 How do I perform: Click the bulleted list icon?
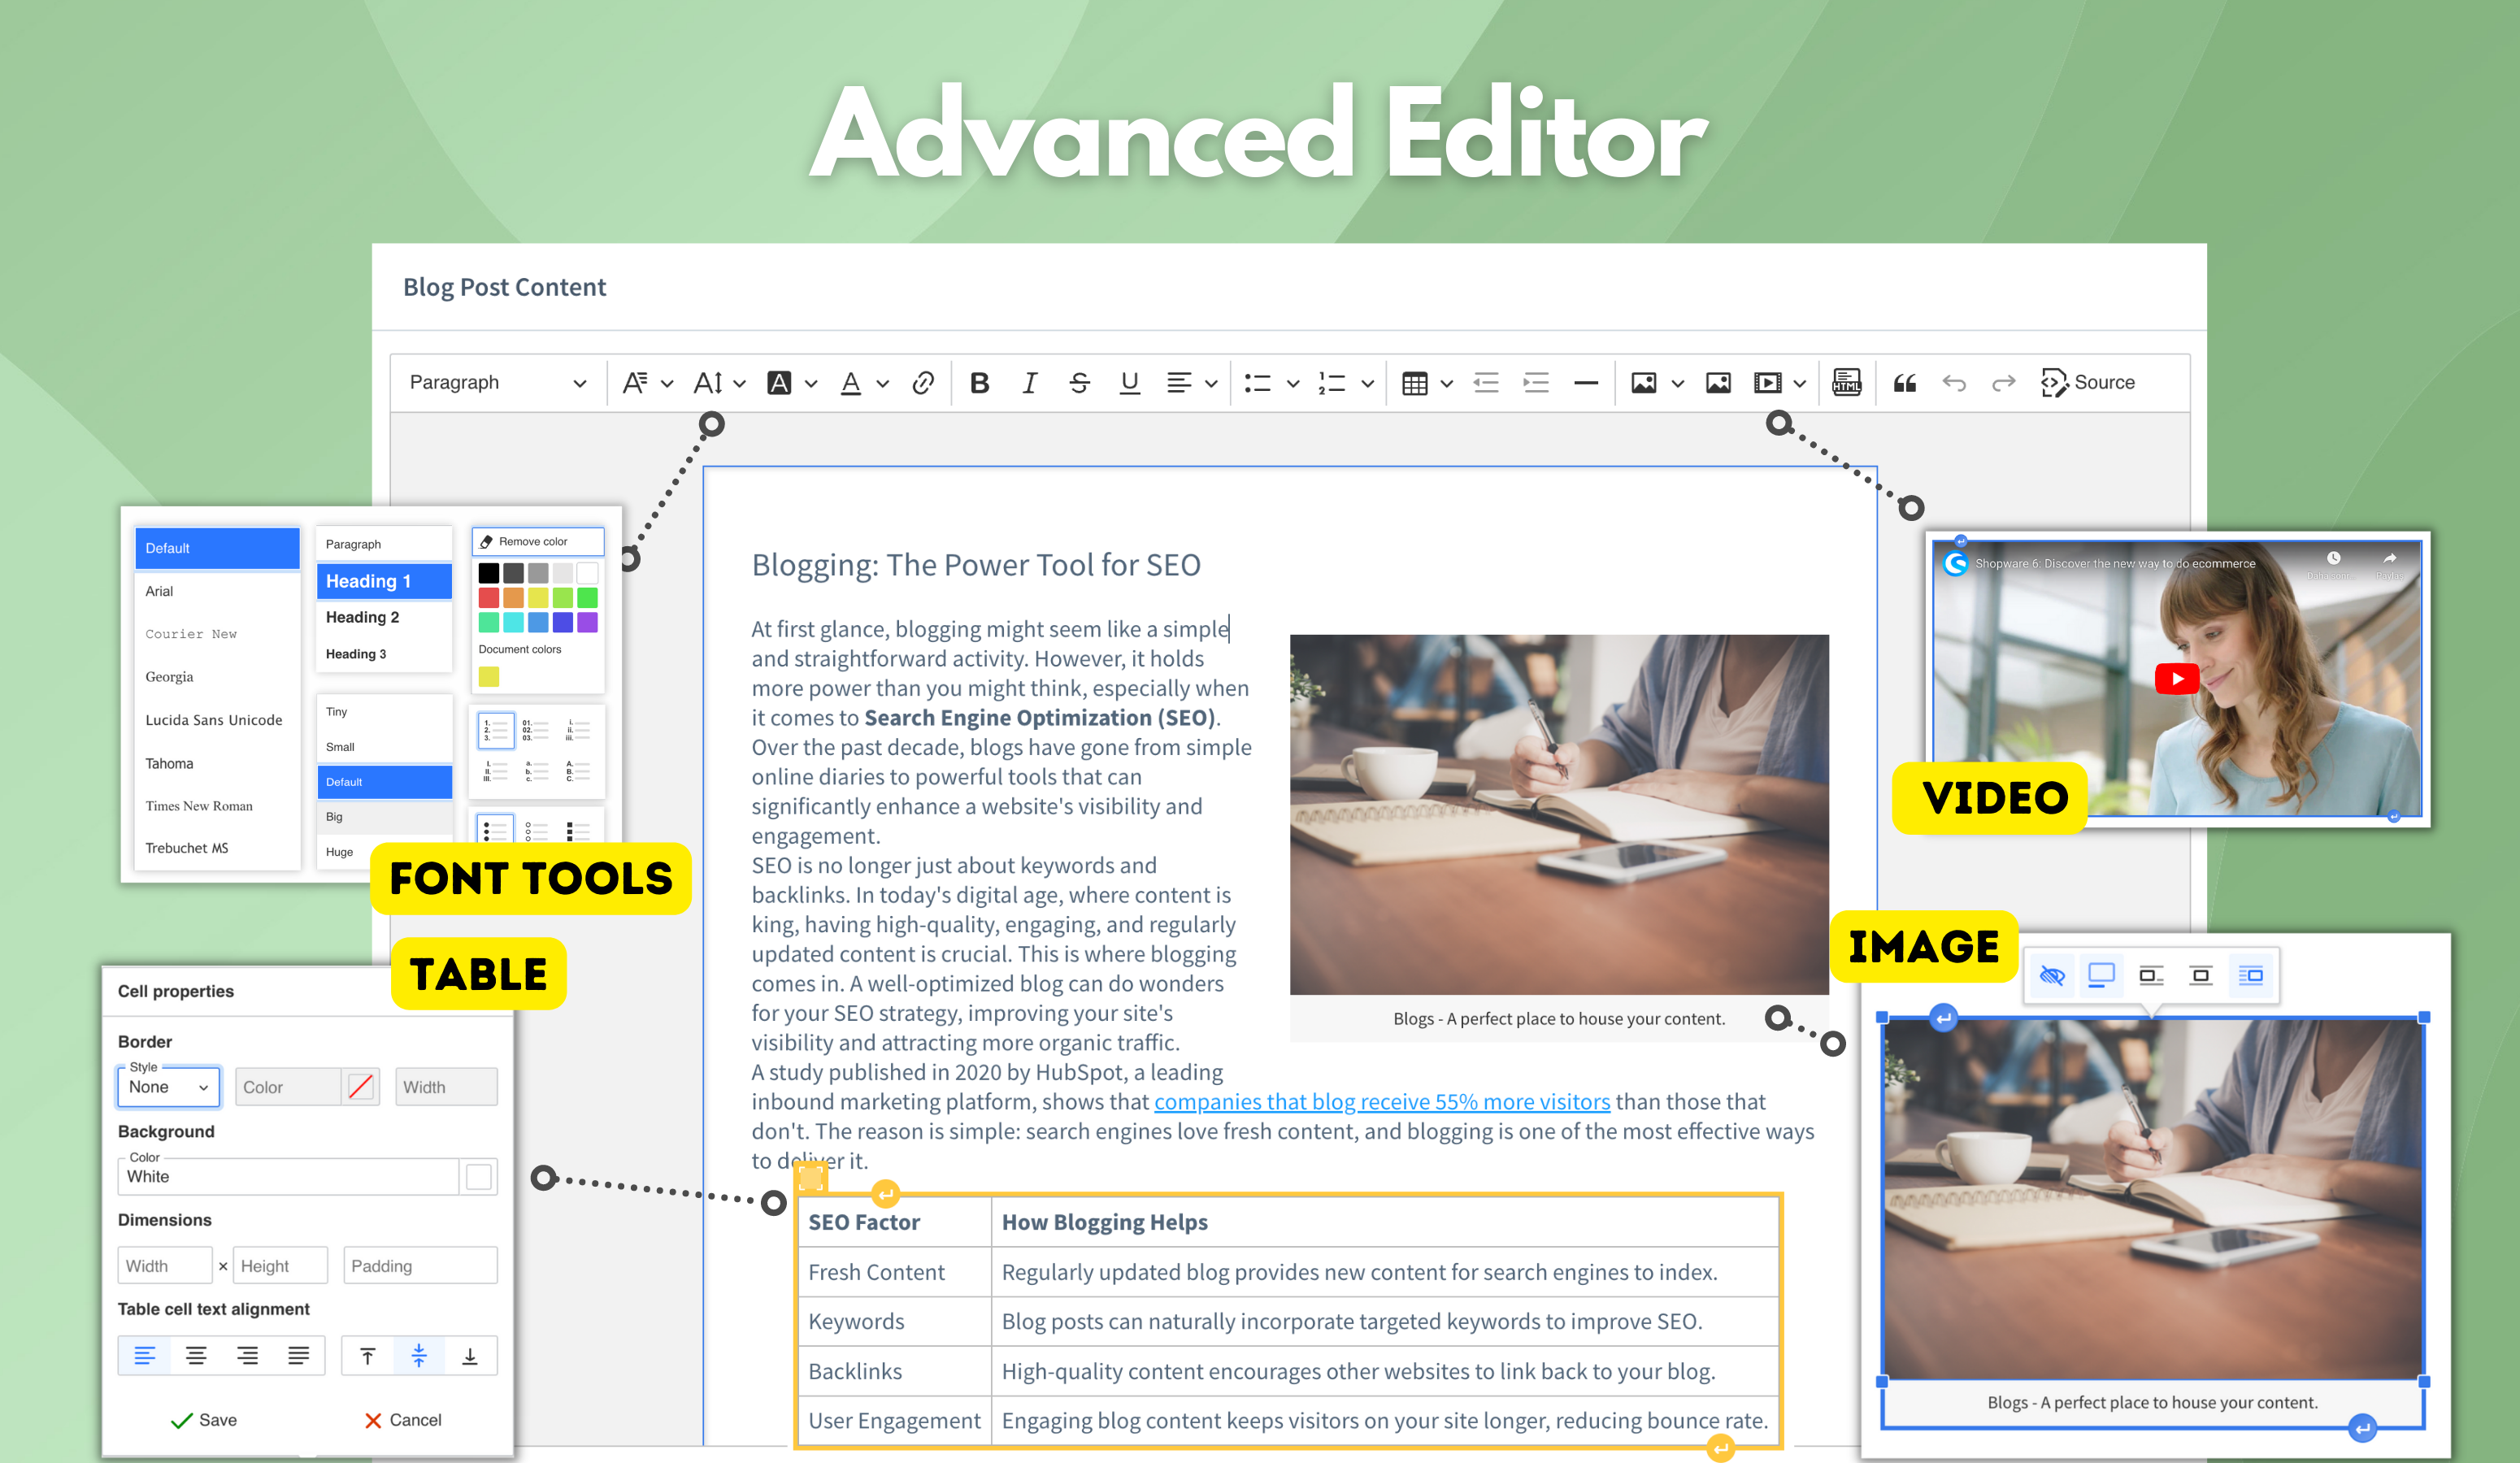pos(1257,383)
